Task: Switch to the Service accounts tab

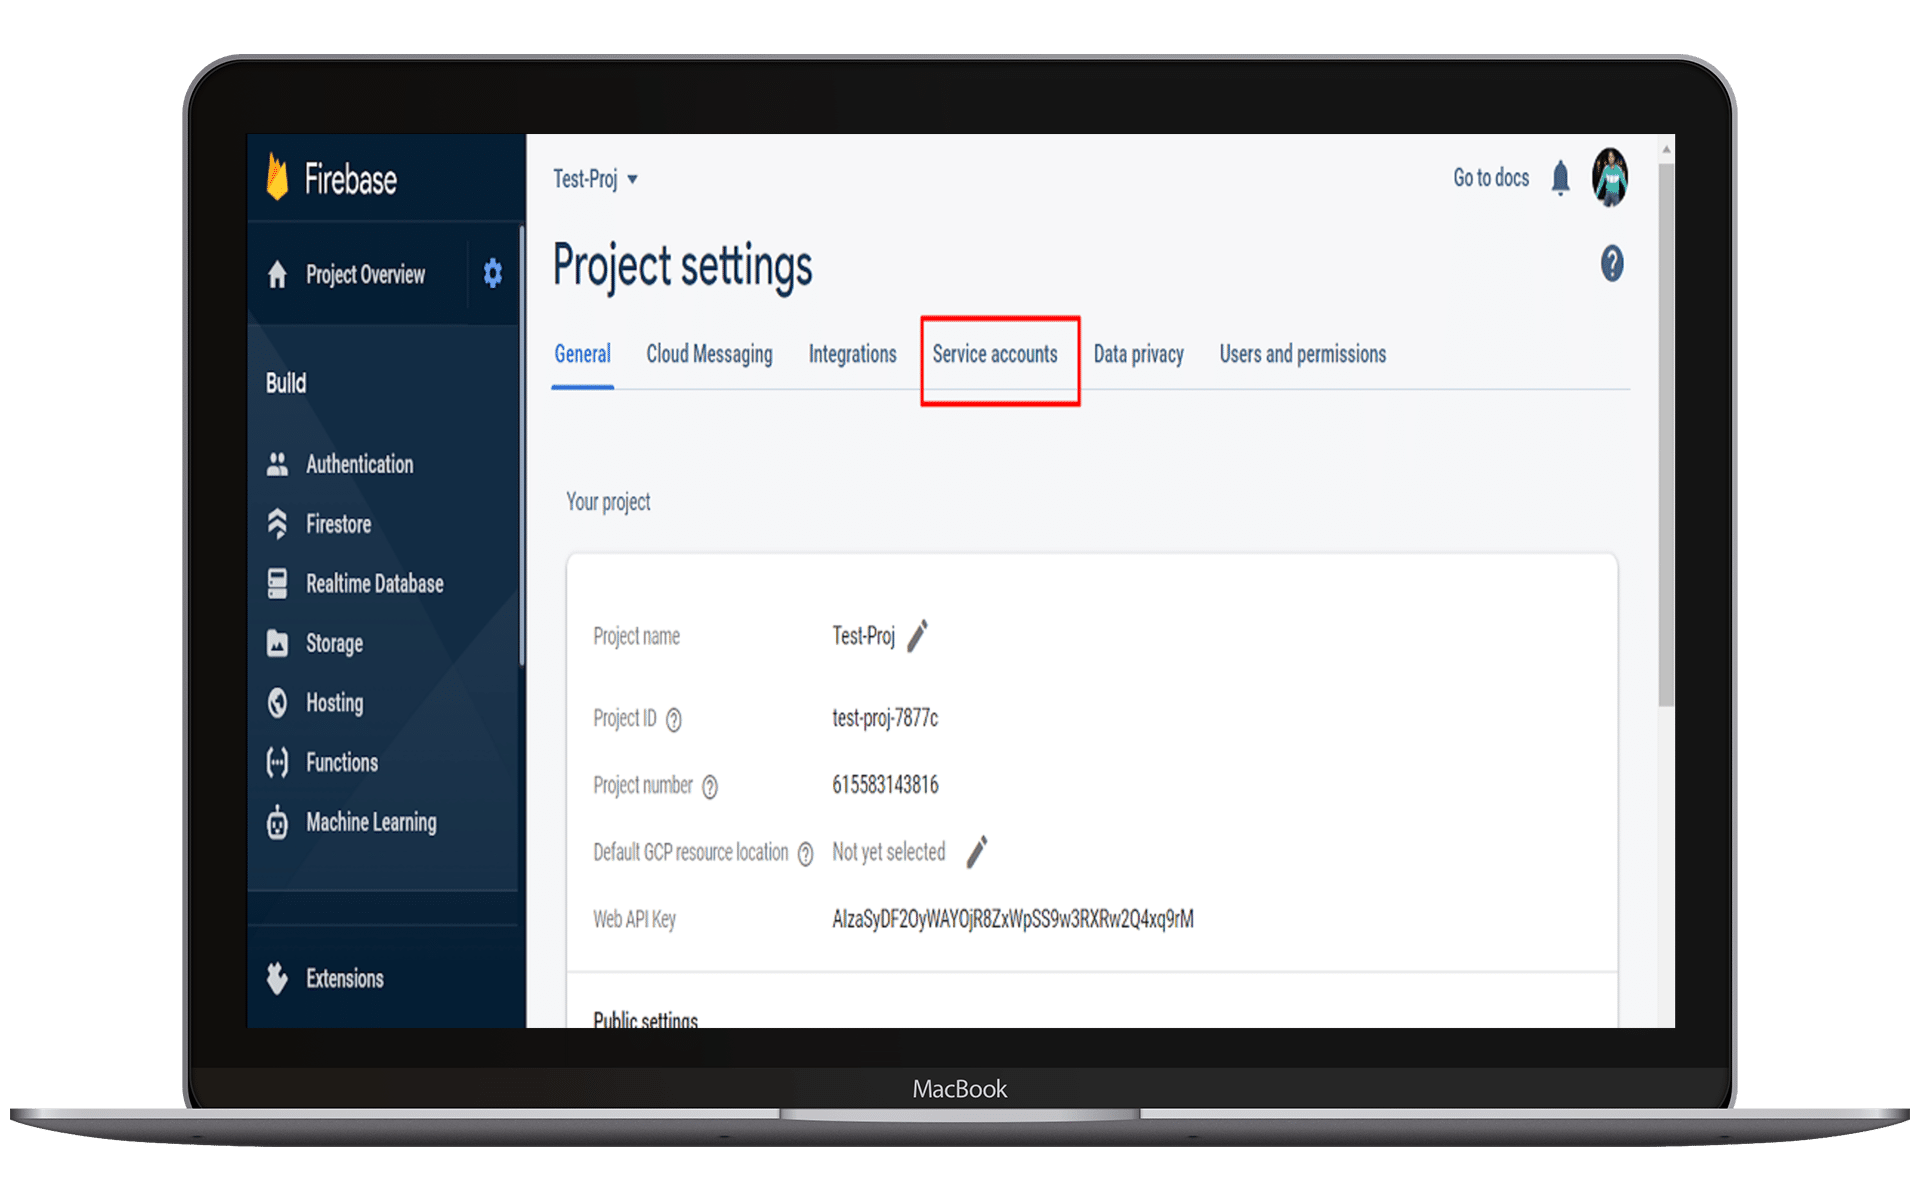Action: pyautogui.click(x=995, y=354)
